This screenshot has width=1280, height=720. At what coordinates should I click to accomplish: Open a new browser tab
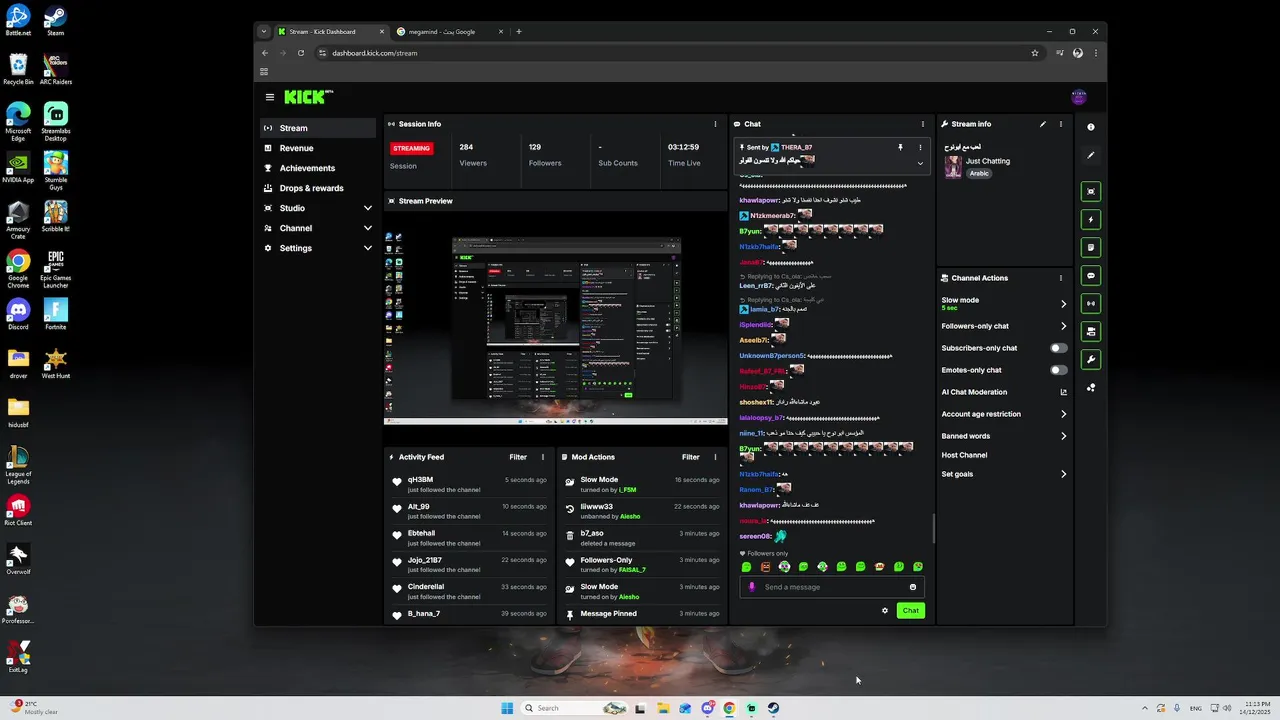coord(518,31)
